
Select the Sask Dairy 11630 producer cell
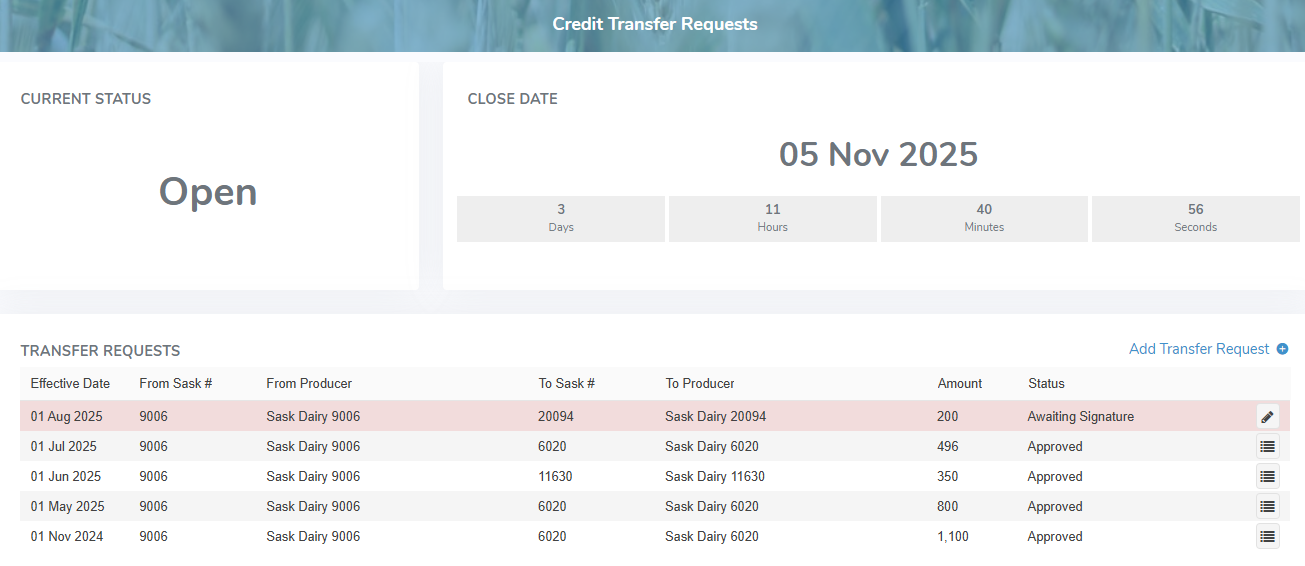coord(715,477)
